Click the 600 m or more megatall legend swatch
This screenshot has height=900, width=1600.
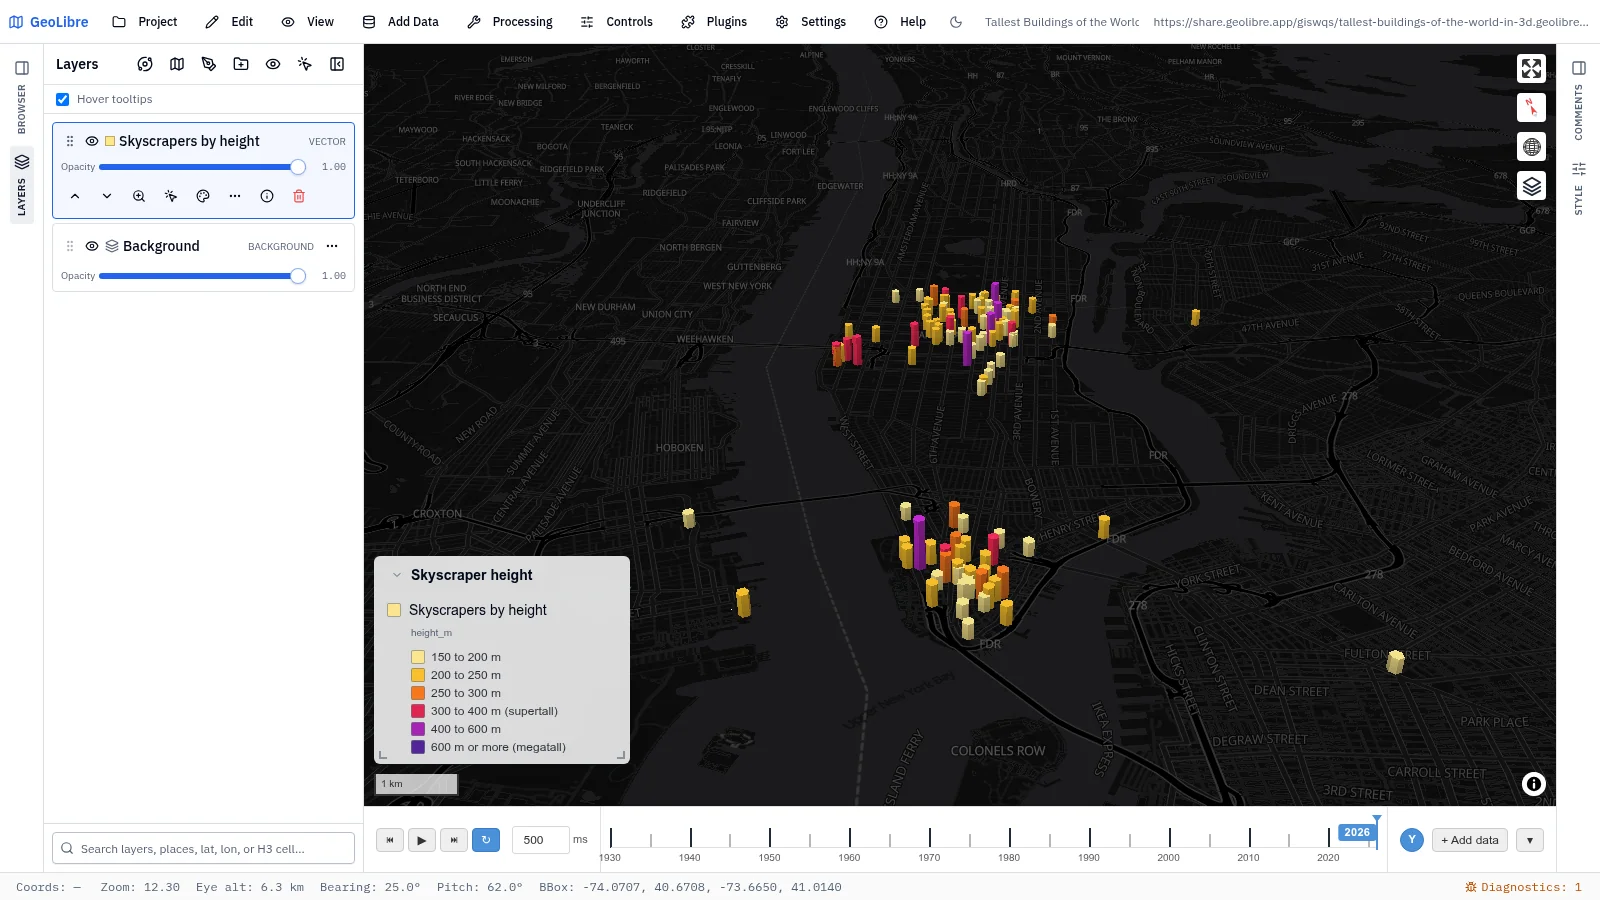pos(418,747)
